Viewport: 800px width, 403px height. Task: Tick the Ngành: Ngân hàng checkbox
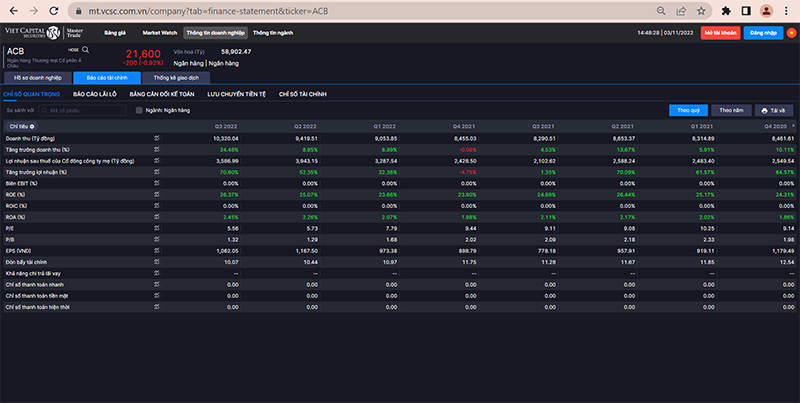[x=139, y=110]
